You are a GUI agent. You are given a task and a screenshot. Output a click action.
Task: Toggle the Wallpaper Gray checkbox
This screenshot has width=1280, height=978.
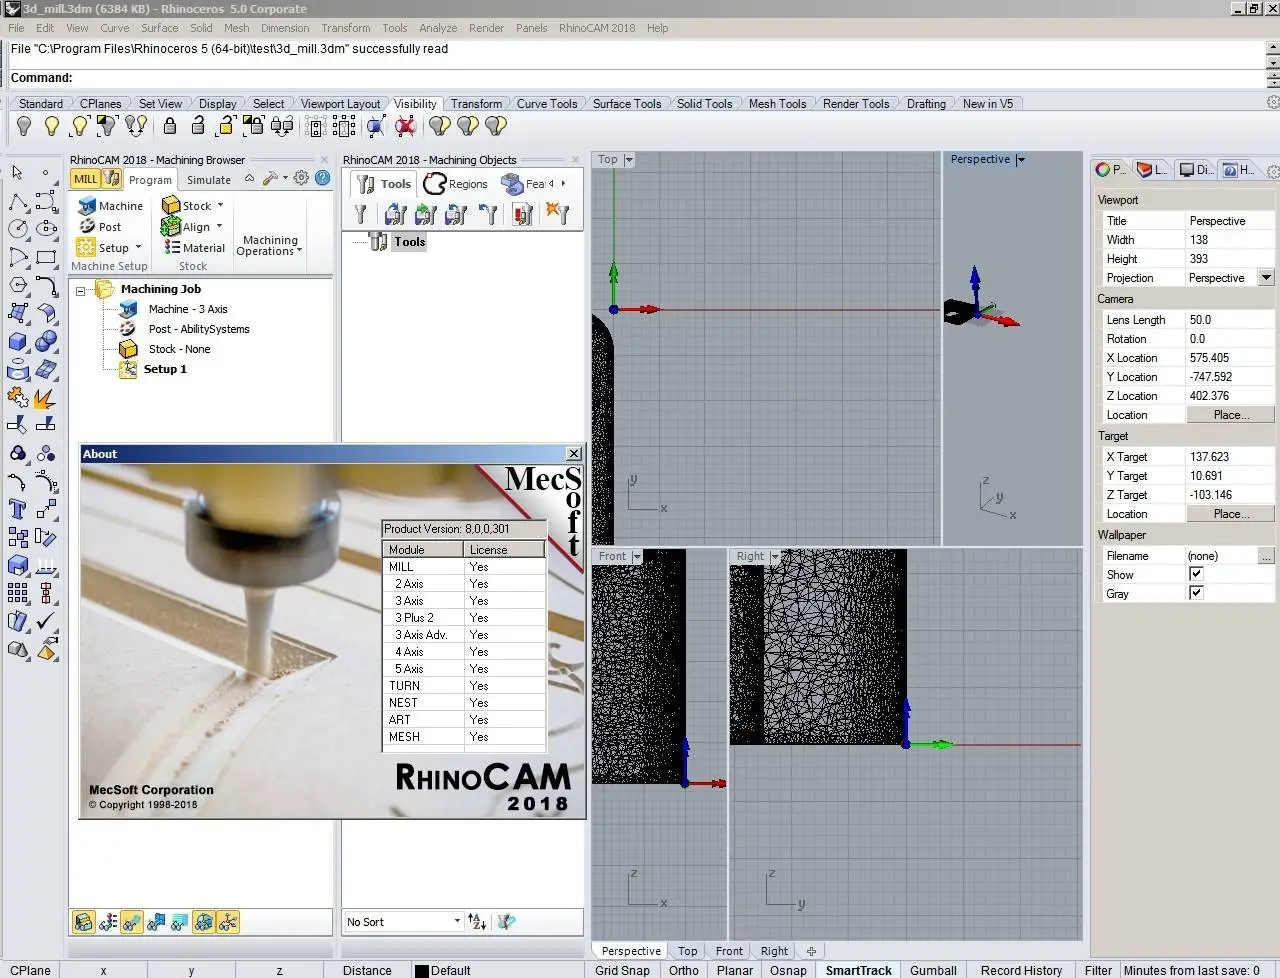1196,593
